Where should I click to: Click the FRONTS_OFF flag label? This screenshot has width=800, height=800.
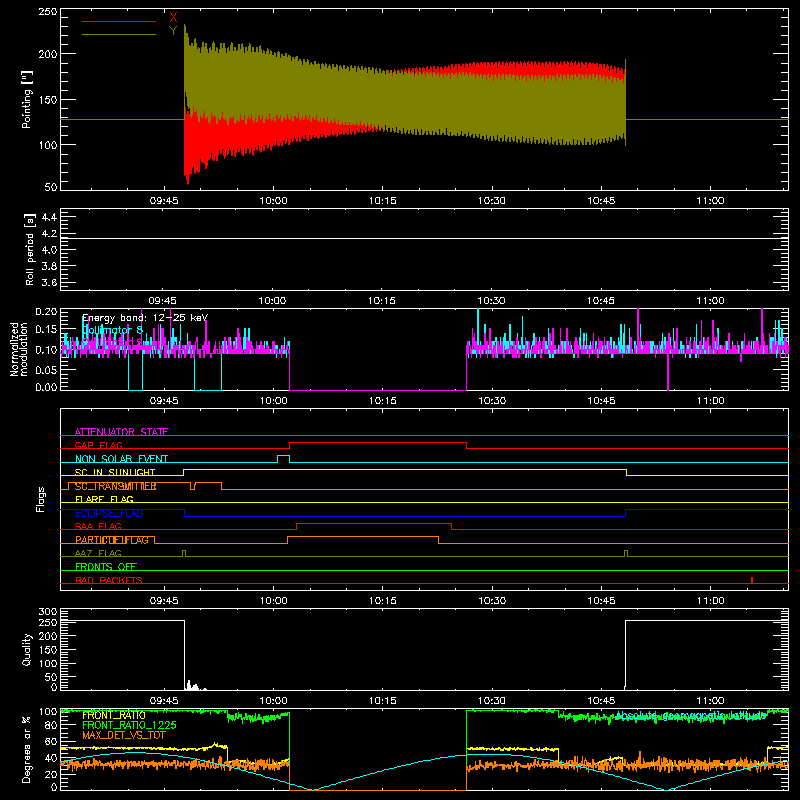pos(106,566)
